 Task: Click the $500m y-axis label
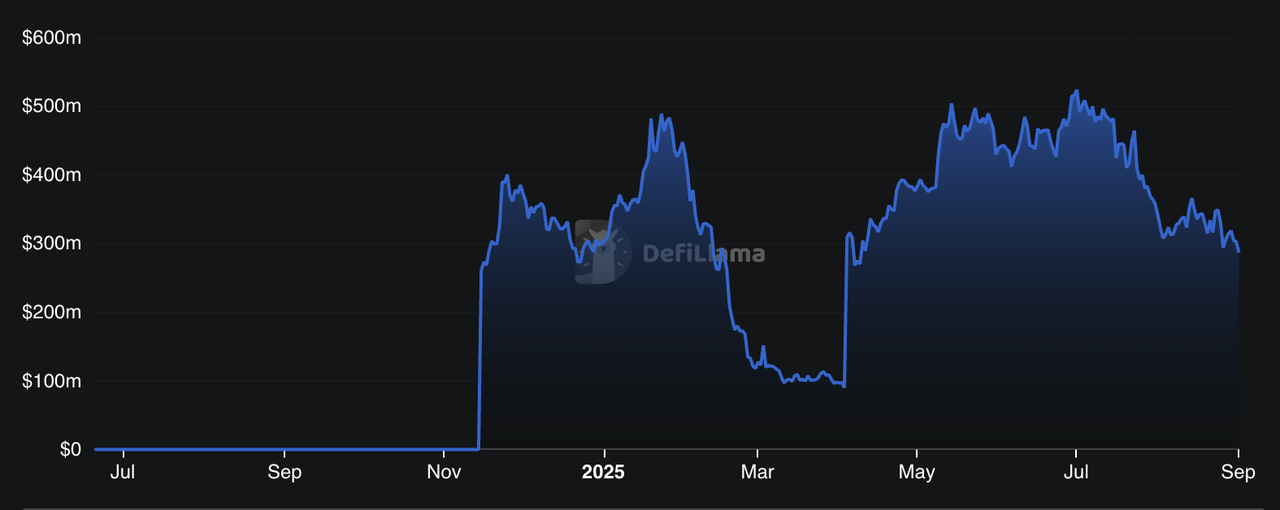(50, 107)
